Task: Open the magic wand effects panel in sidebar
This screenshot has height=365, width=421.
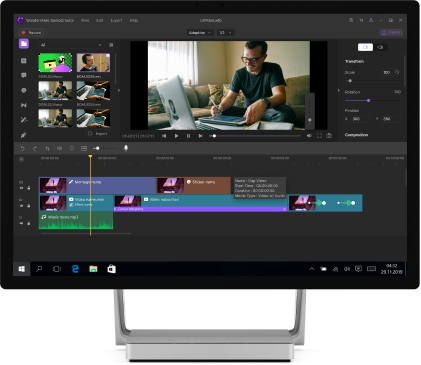Action: coord(24,120)
